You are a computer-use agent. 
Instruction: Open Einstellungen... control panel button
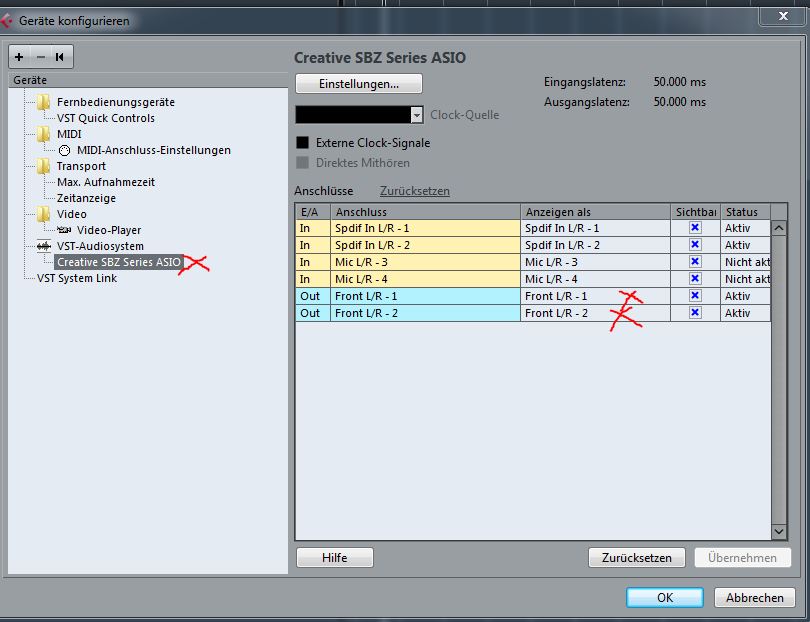pos(359,84)
